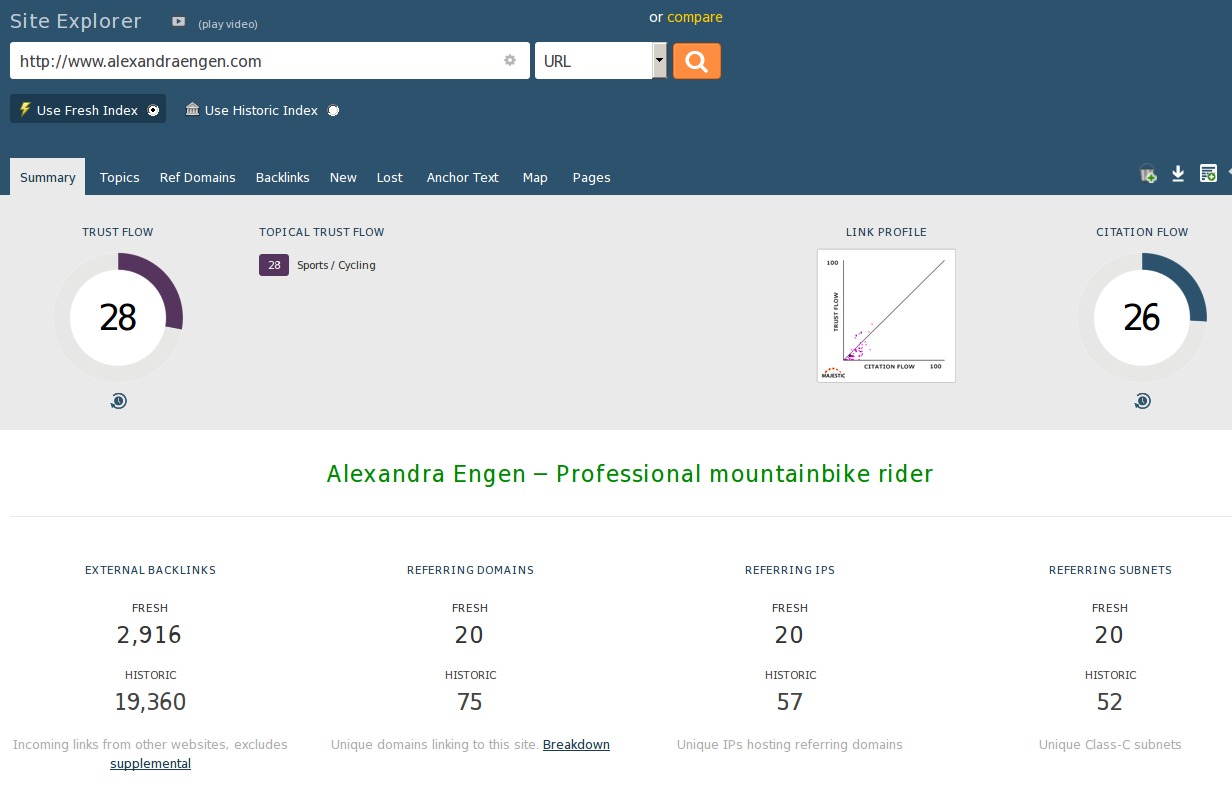Click the Referring Domains heading

[470, 570]
